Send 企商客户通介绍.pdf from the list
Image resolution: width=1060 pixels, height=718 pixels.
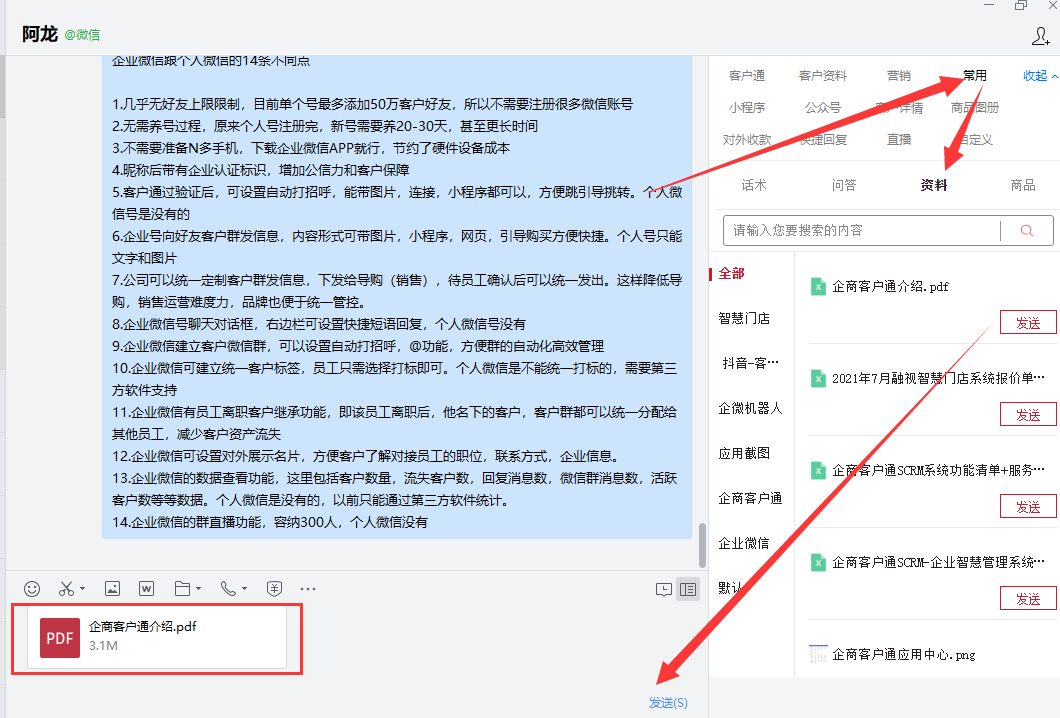pos(1028,323)
